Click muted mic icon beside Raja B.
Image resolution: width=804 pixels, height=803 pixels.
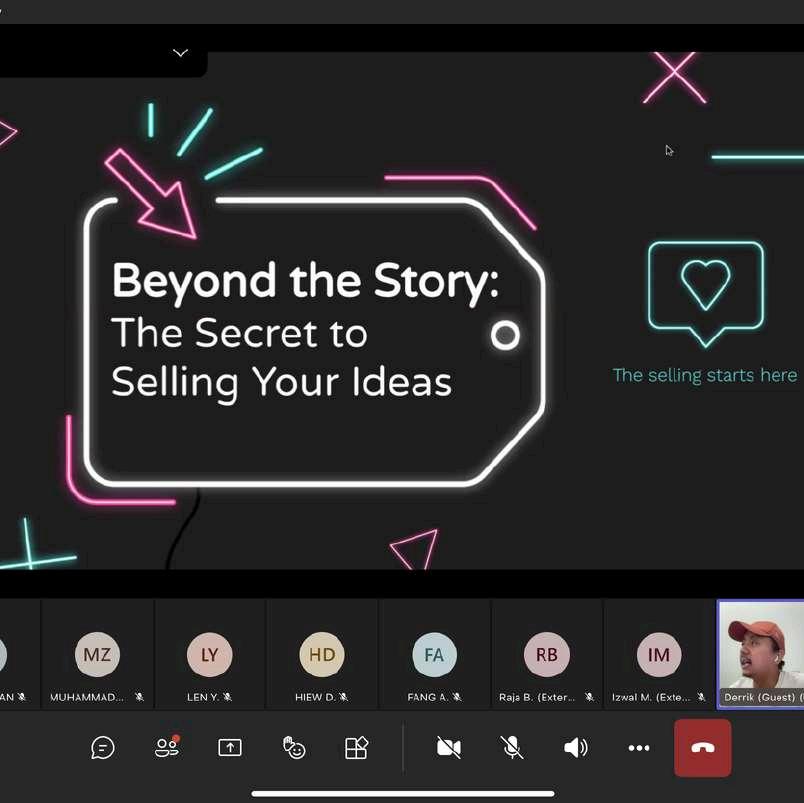point(590,697)
